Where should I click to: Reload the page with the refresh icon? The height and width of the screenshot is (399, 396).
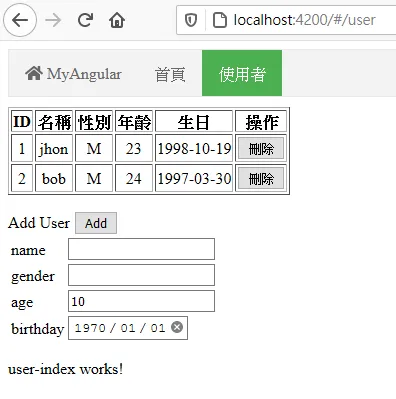coord(85,20)
